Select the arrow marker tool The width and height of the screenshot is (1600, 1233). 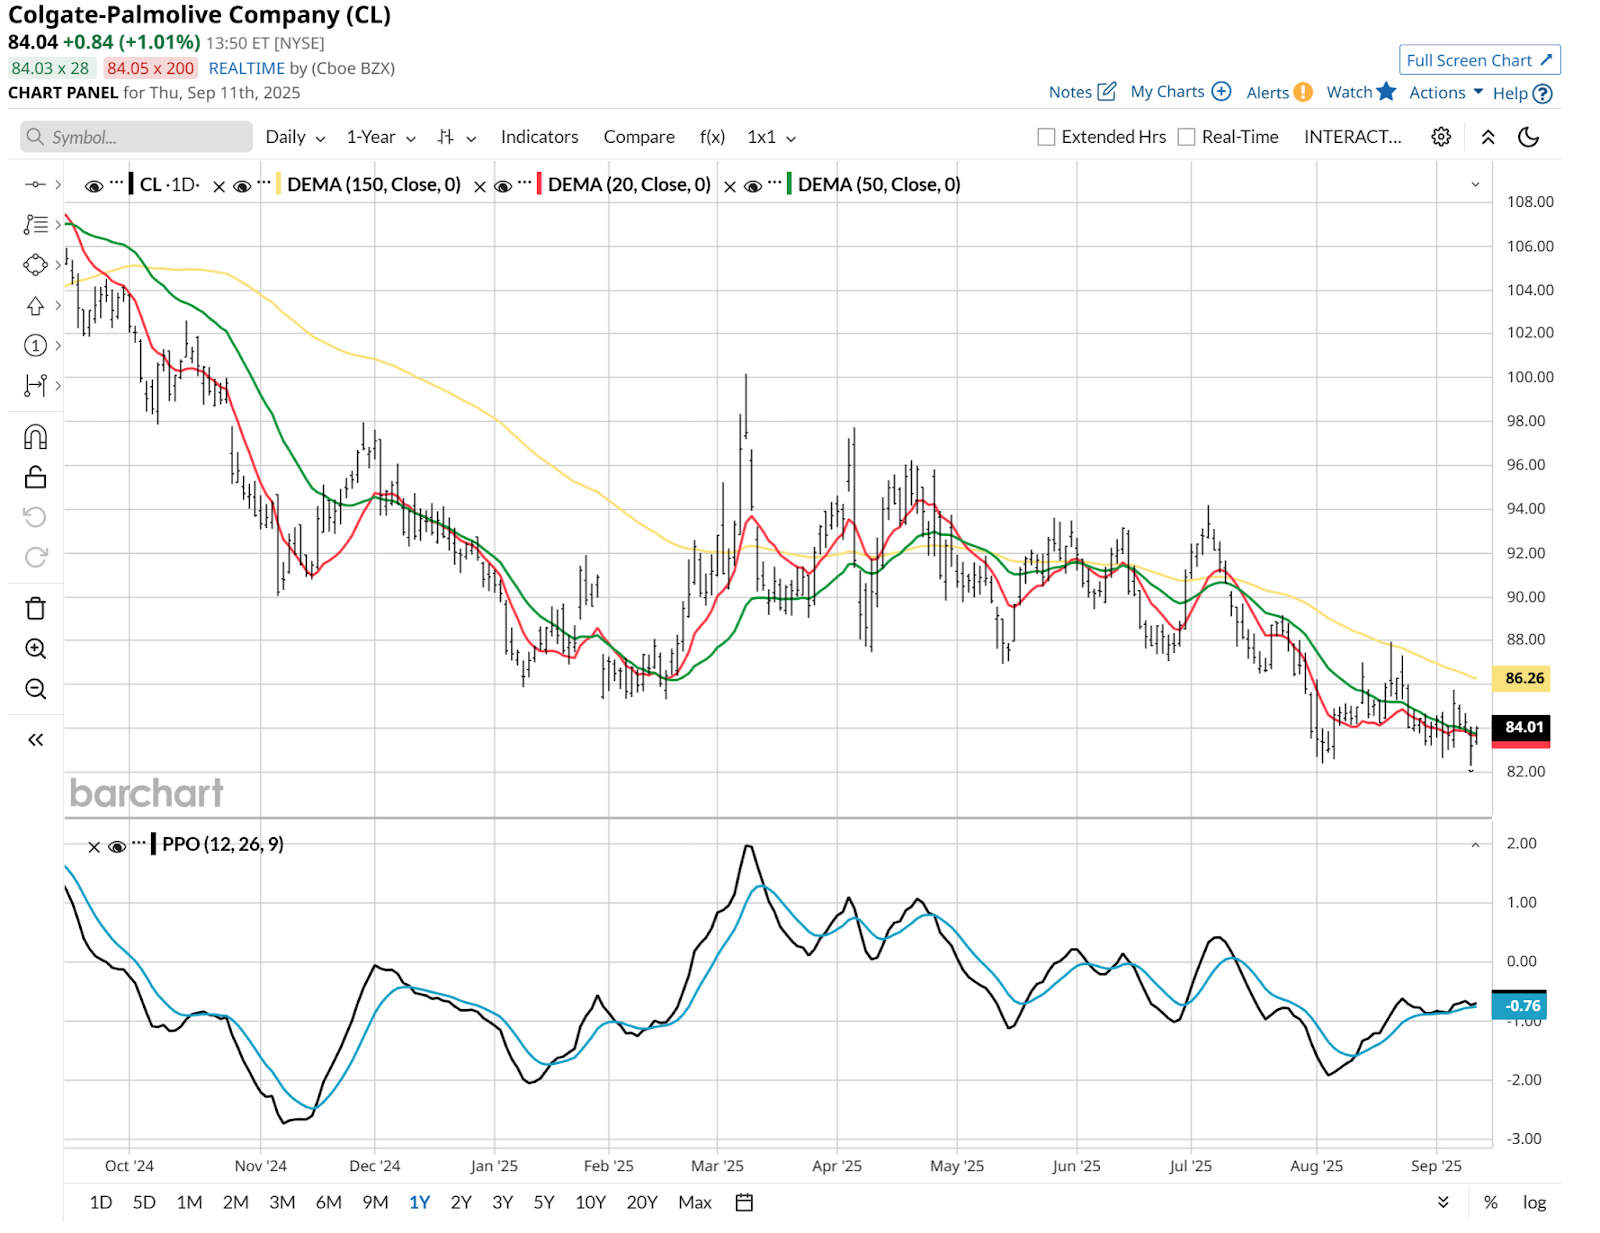tap(35, 306)
